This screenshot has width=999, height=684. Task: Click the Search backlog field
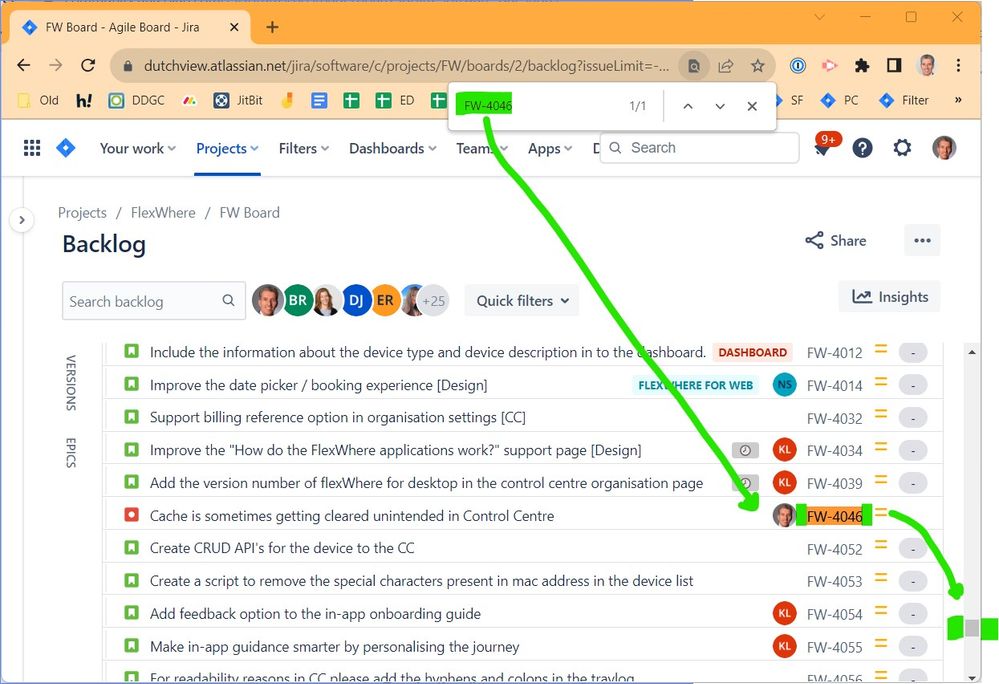[x=154, y=301]
